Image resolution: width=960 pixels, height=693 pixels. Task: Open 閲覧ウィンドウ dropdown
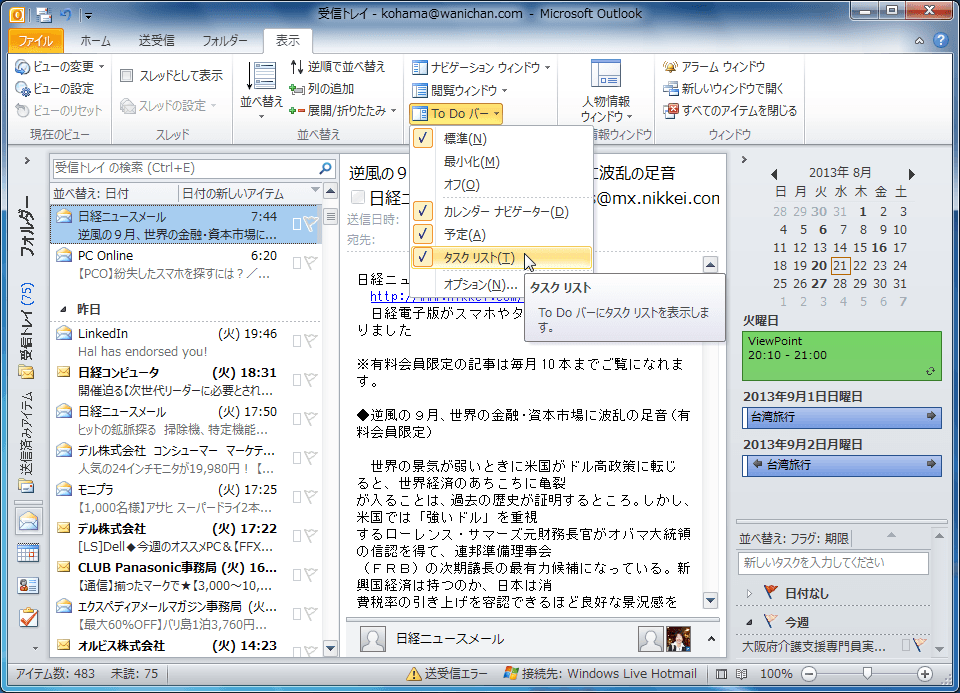460,91
